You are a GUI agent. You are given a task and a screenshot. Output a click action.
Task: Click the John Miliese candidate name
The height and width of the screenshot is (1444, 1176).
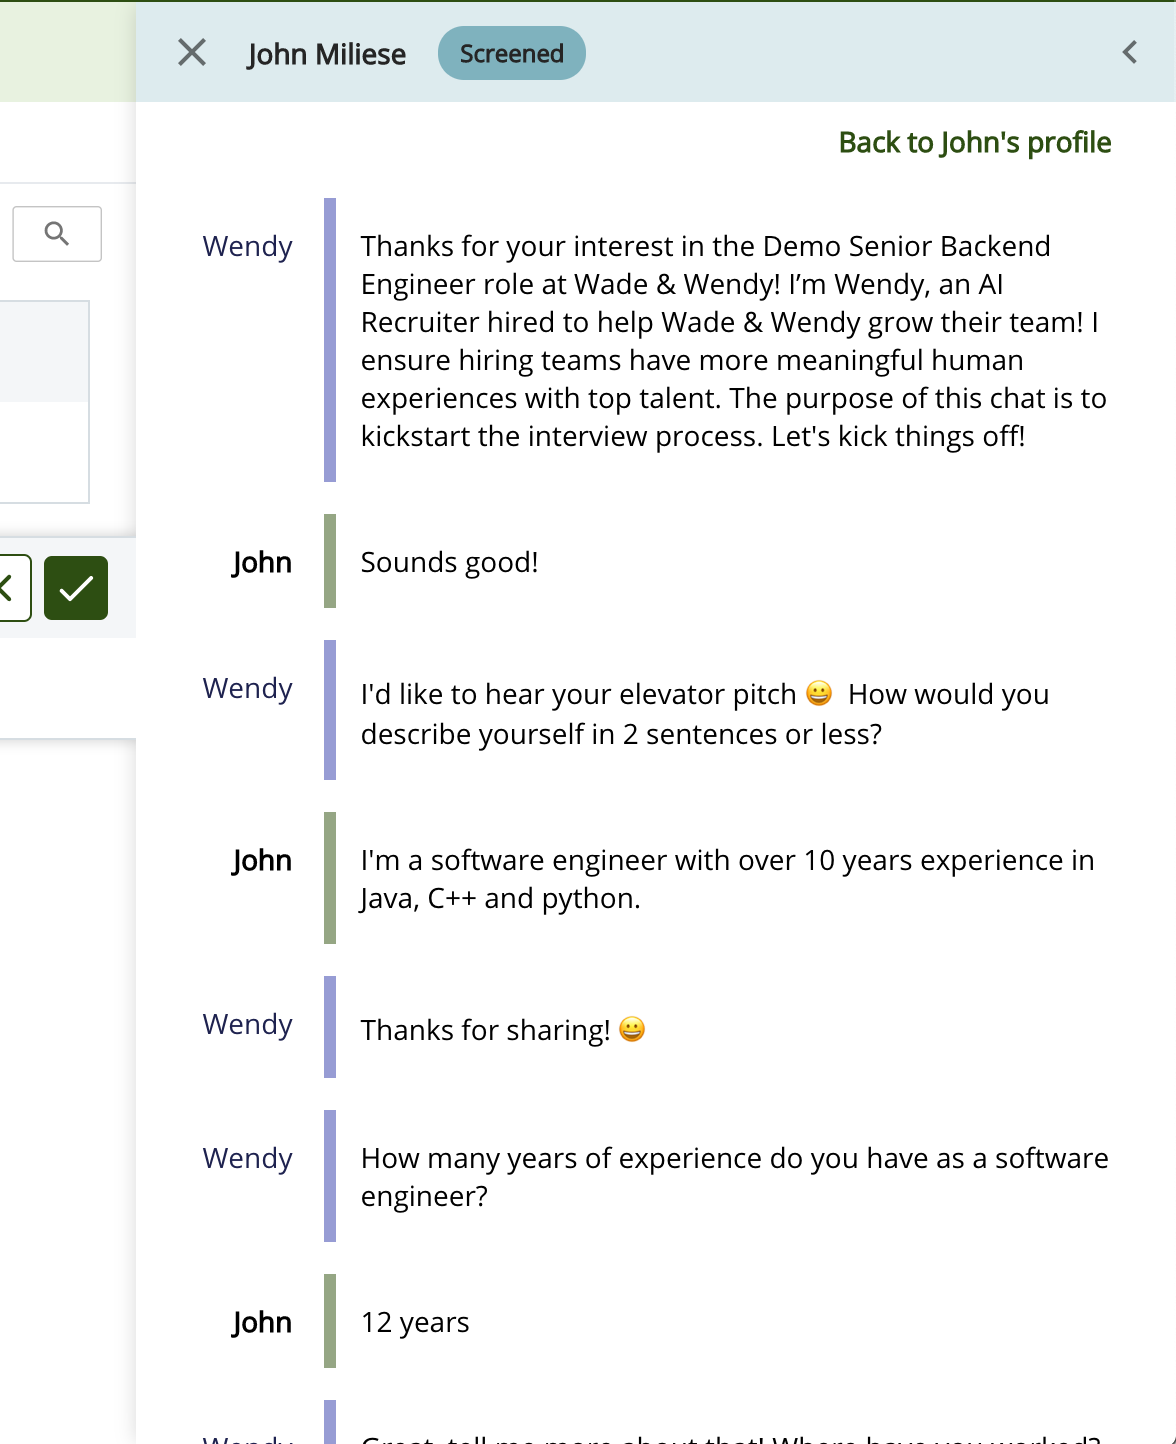(x=327, y=54)
